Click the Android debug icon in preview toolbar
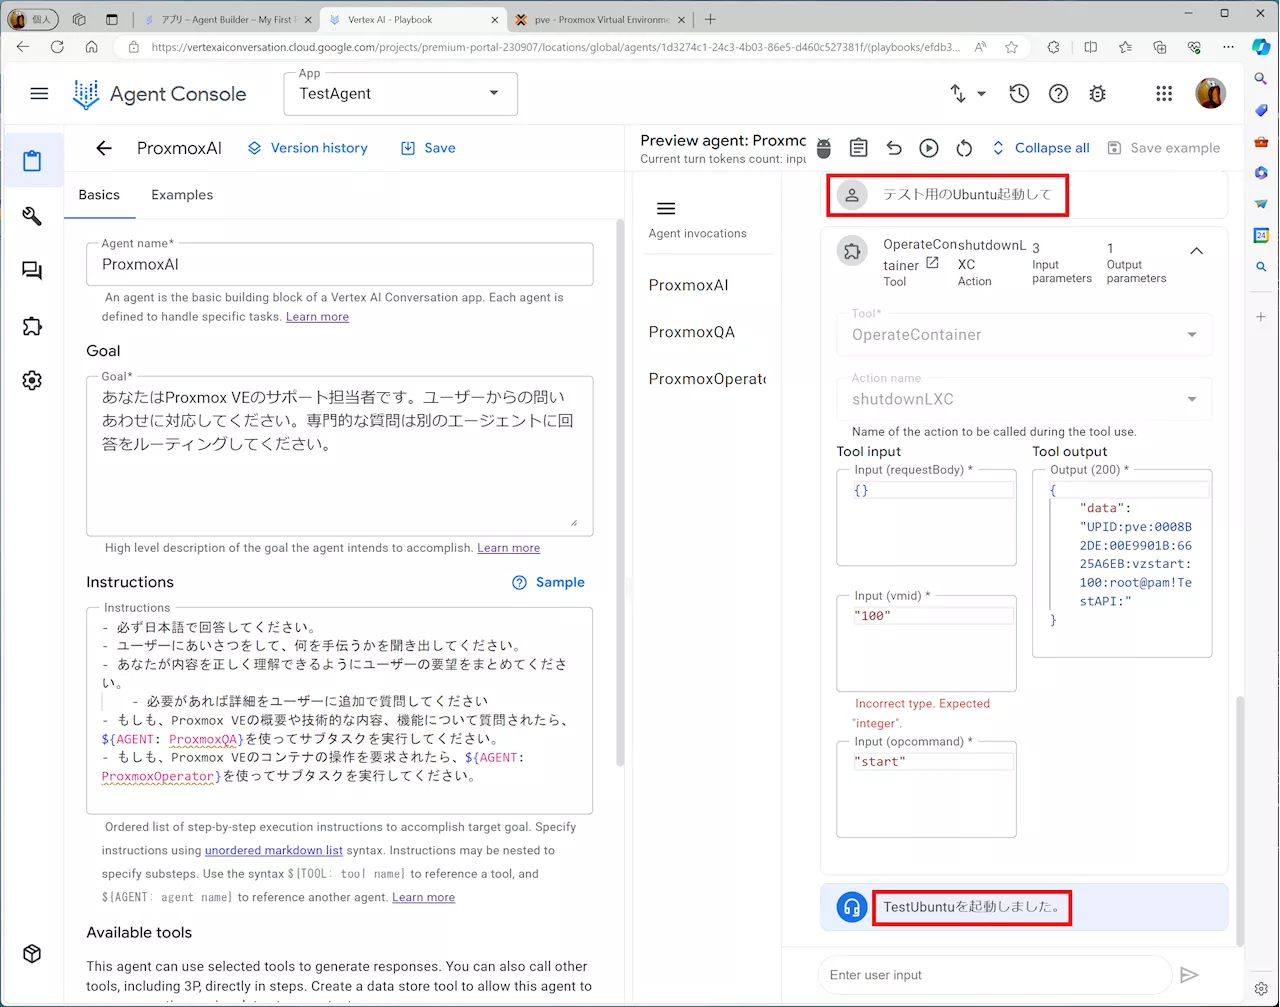Image resolution: width=1280 pixels, height=1007 pixels. [x=824, y=148]
